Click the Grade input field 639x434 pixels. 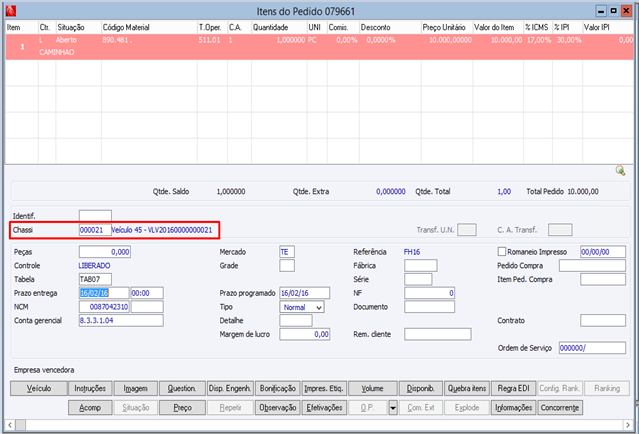(287, 266)
